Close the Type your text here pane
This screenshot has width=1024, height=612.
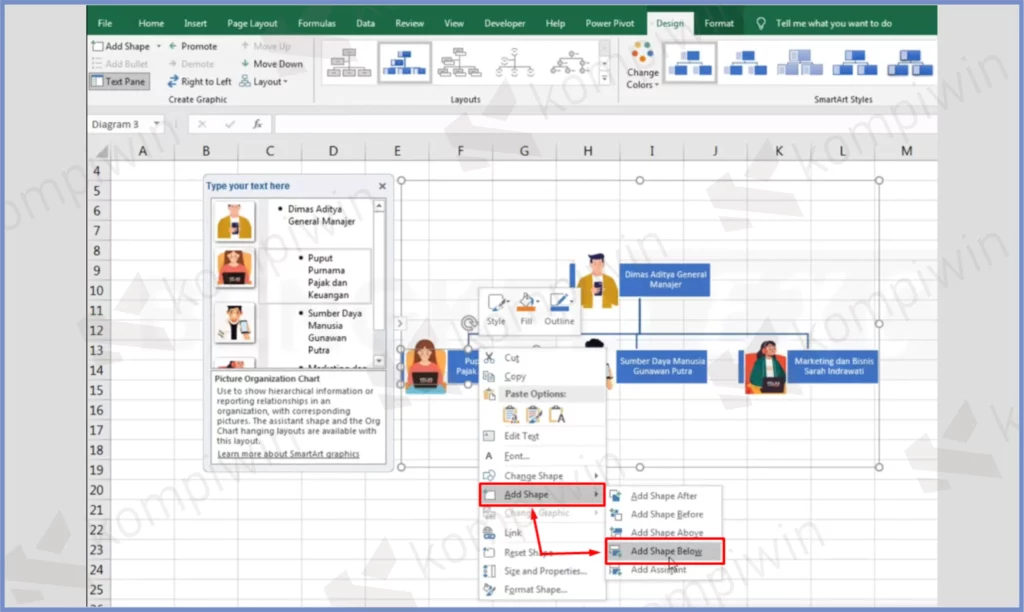[382, 186]
